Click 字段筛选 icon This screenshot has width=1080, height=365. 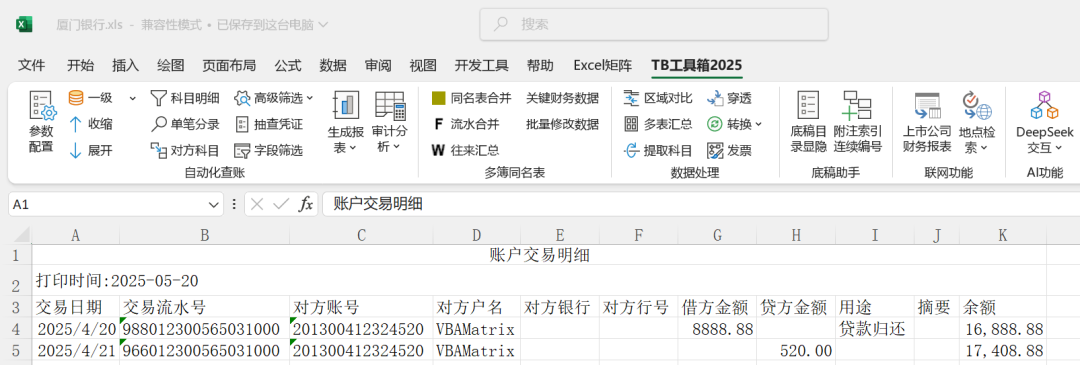tap(242, 150)
